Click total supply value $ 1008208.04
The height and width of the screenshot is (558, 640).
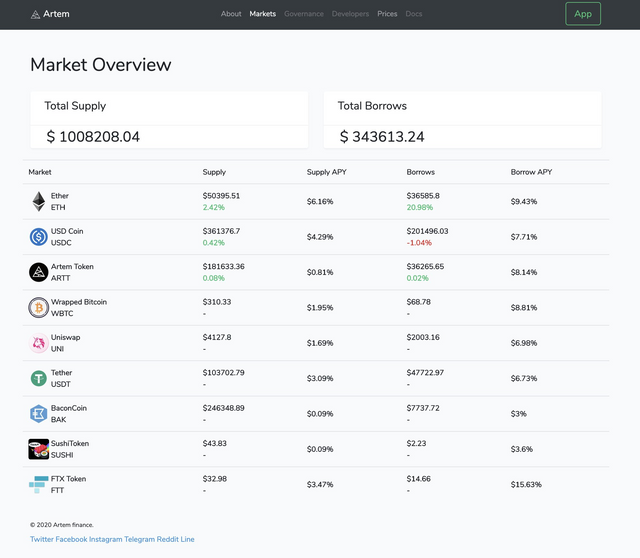pos(93,137)
